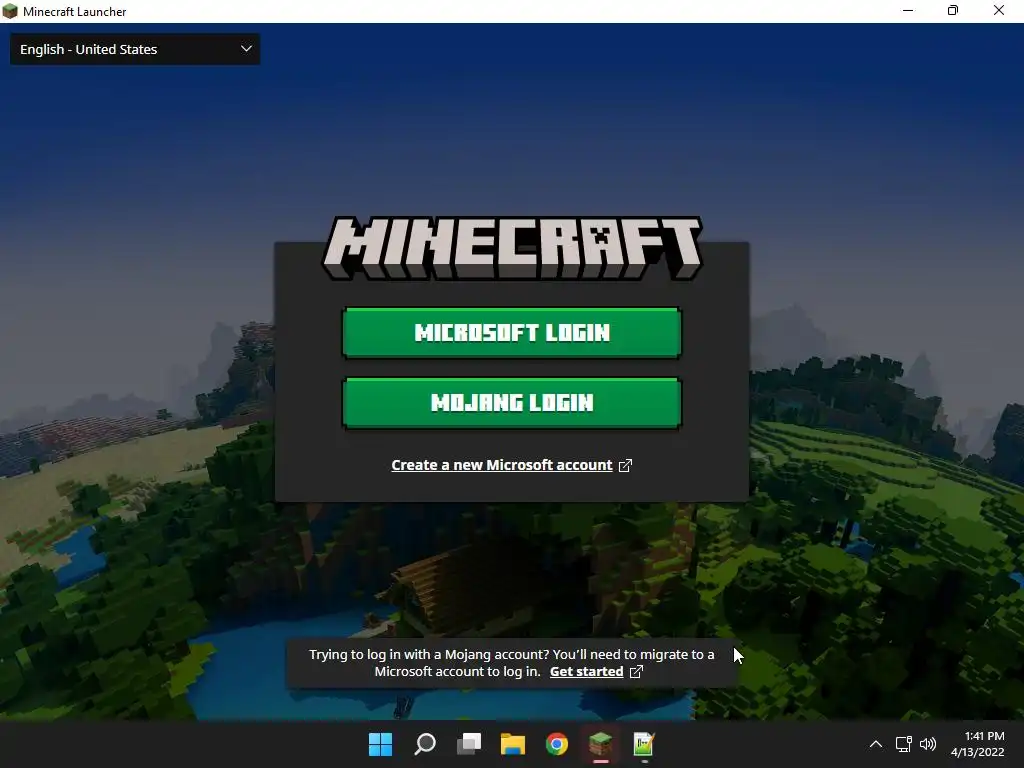Open the notepad app icon on taskbar
This screenshot has height=768, width=1024.
click(x=644, y=744)
